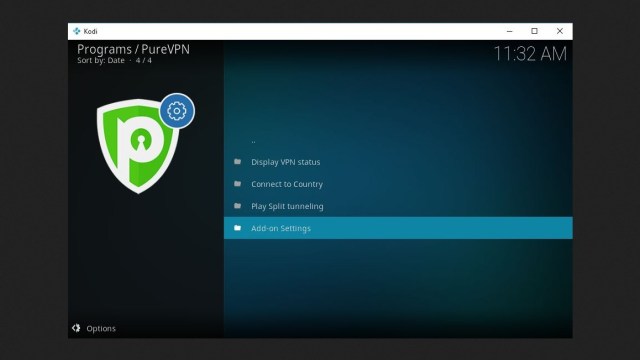Click the Kodi logo icon in title bar

click(76, 31)
